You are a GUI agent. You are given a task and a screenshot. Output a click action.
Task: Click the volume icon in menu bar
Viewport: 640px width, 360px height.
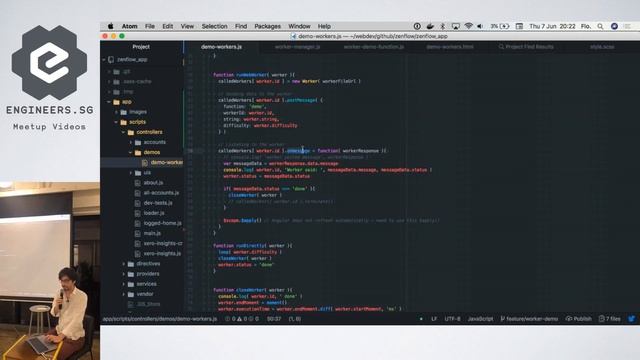(x=480, y=26)
